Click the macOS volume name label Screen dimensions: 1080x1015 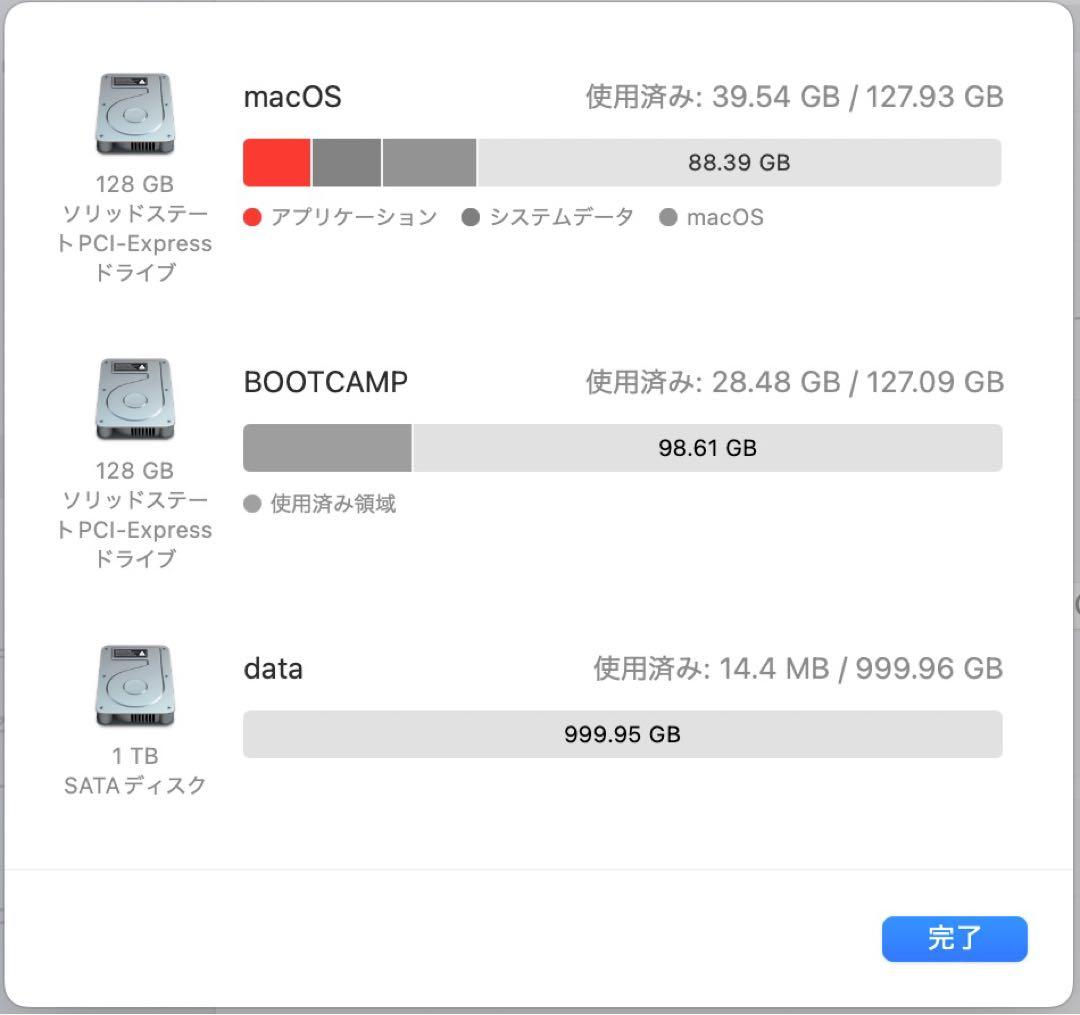pos(291,96)
